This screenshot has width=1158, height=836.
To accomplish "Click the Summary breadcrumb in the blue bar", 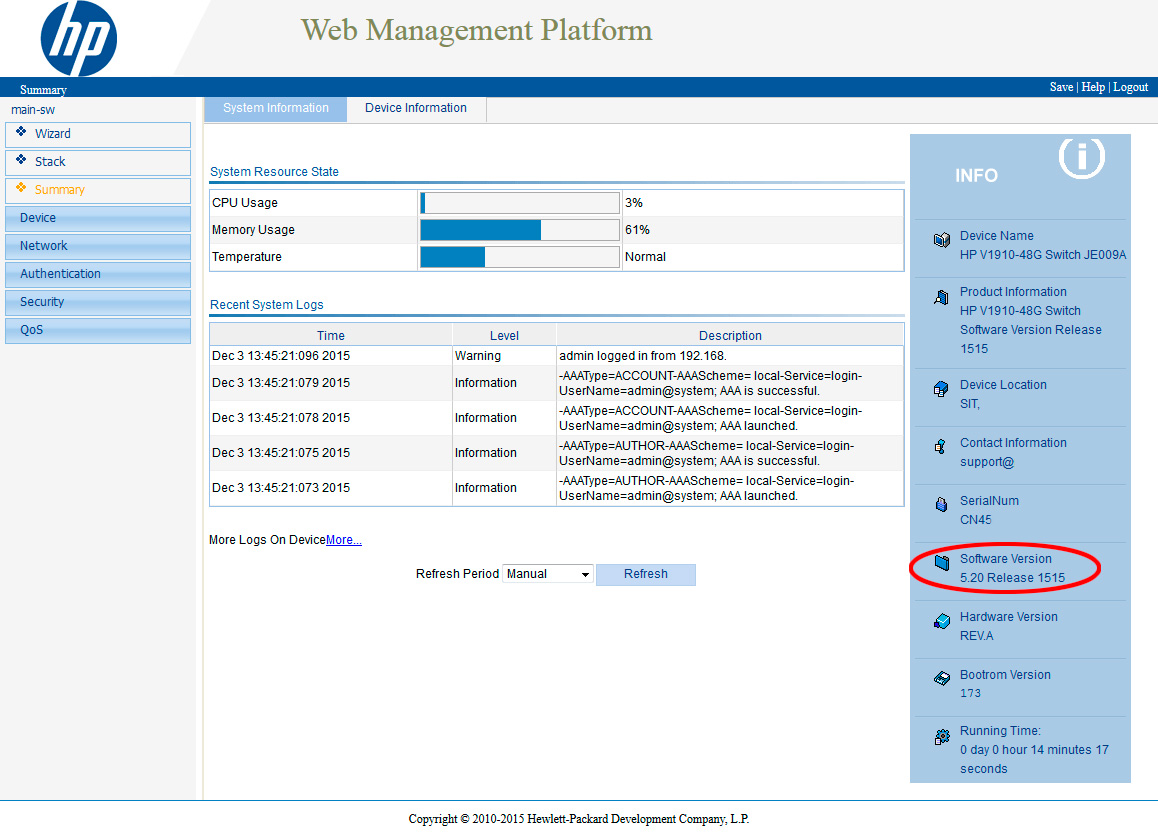I will coord(43,90).
